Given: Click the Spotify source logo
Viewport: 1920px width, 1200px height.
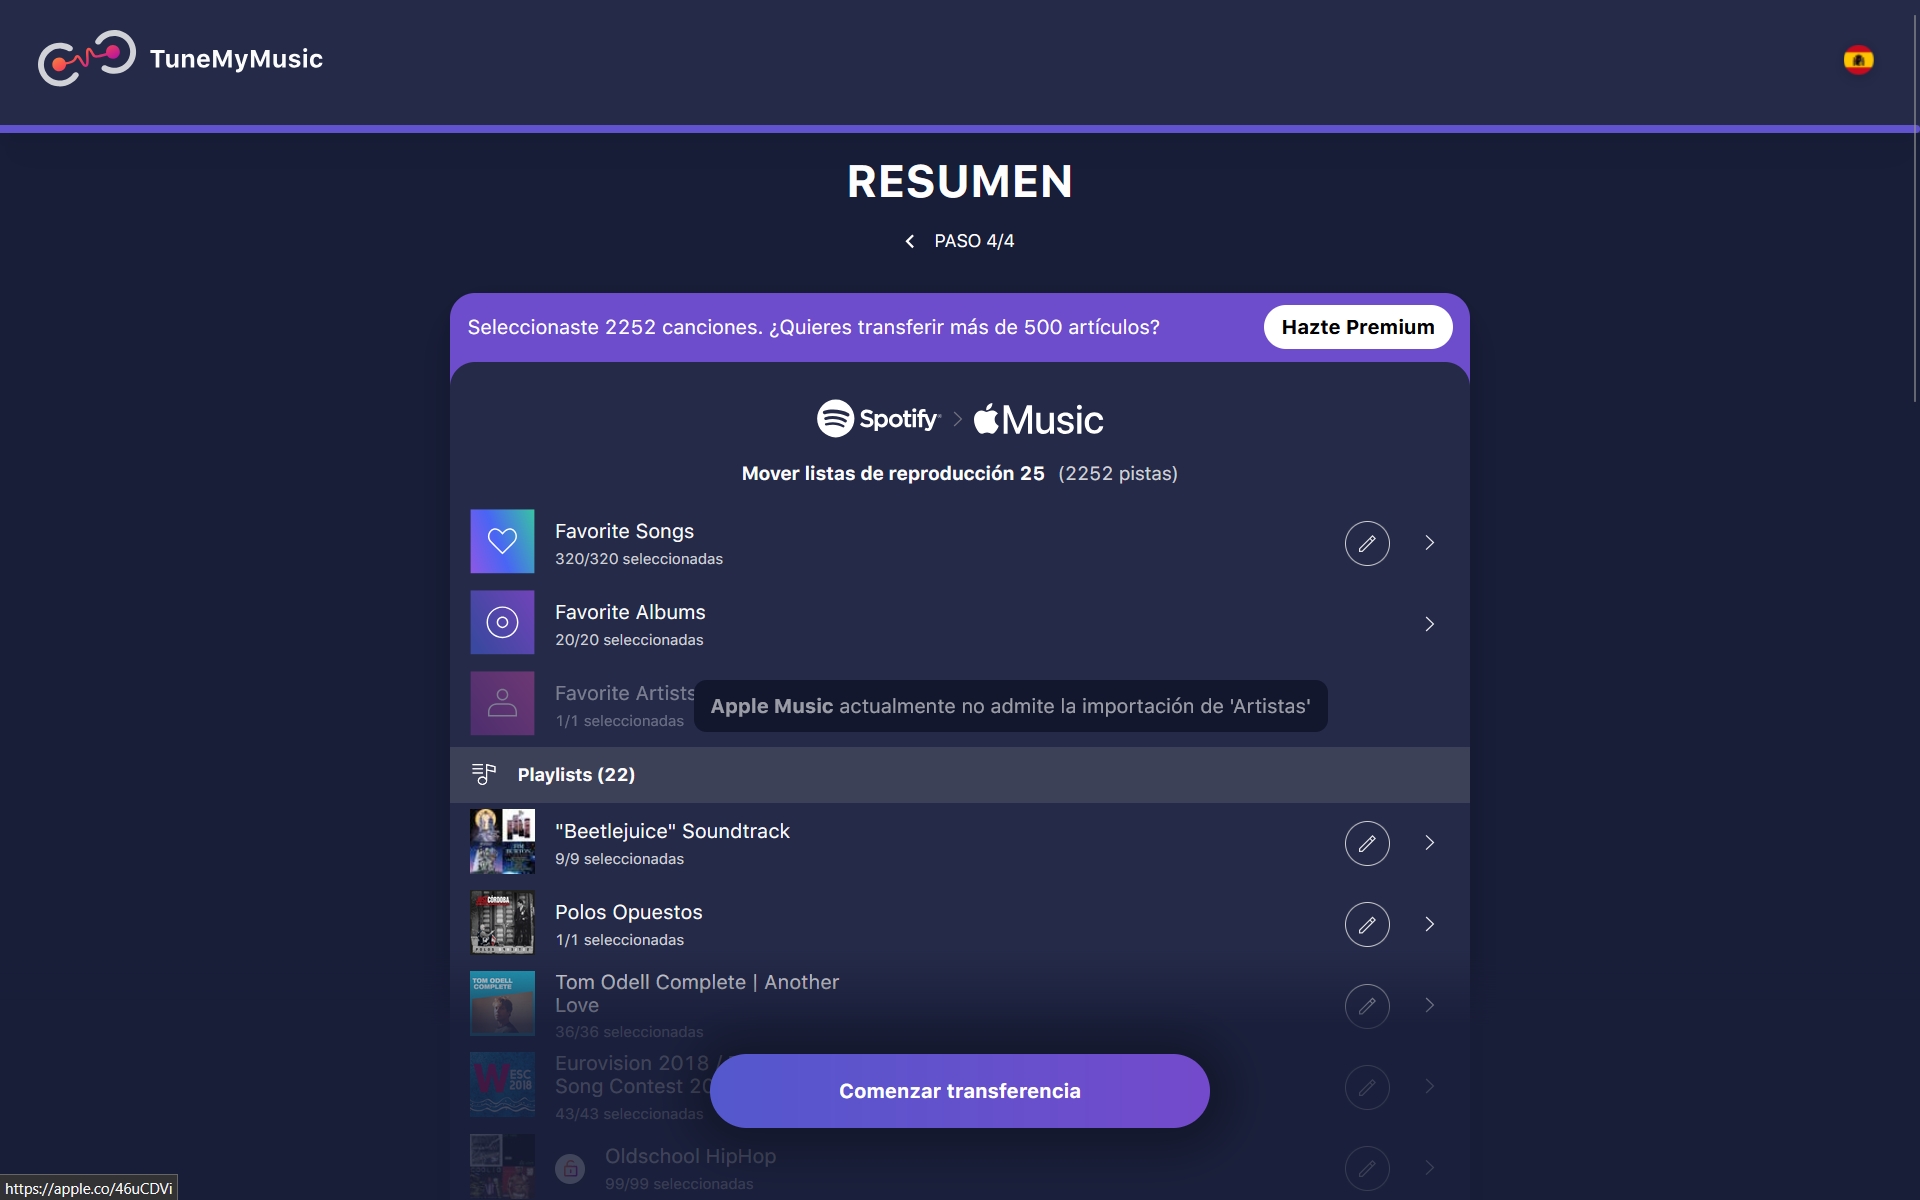Looking at the screenshot, I should pyautogui.click(x=878, y=419).
